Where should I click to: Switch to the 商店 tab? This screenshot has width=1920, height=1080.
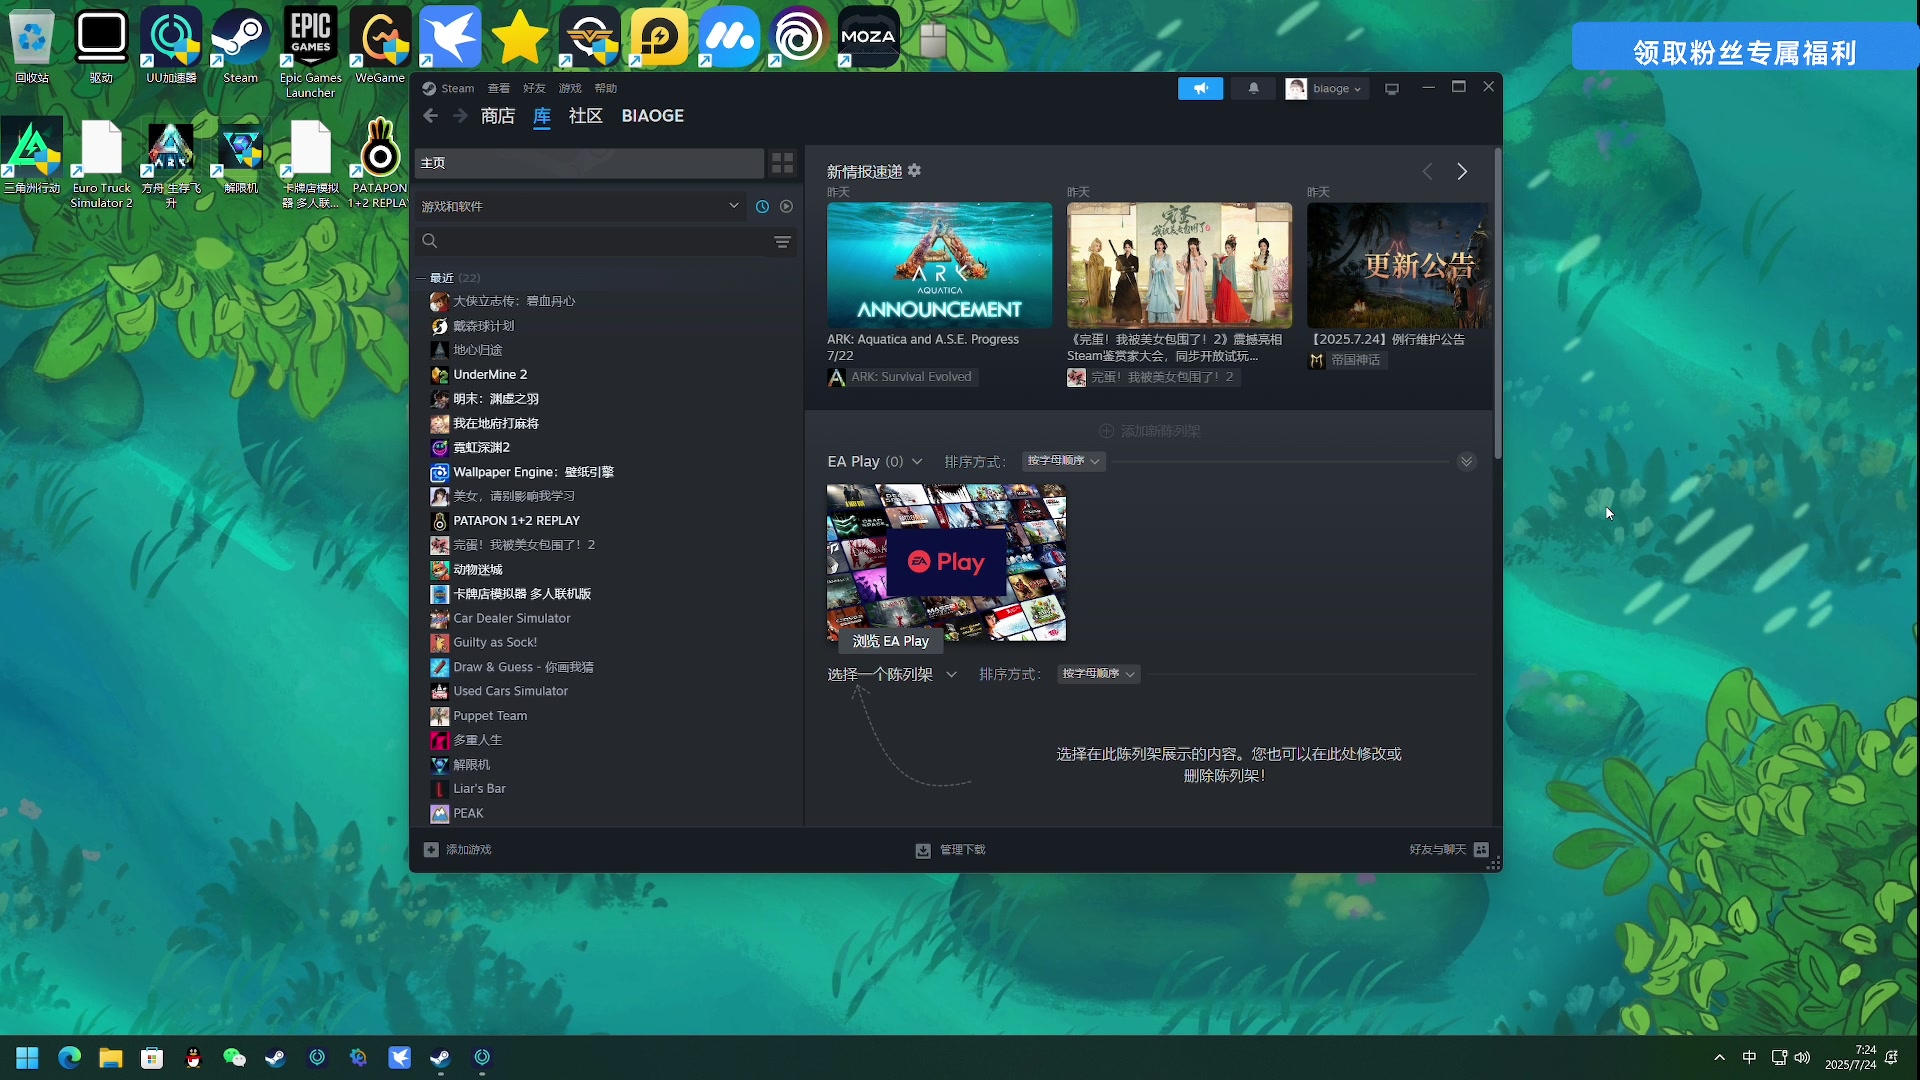[498, 116]
